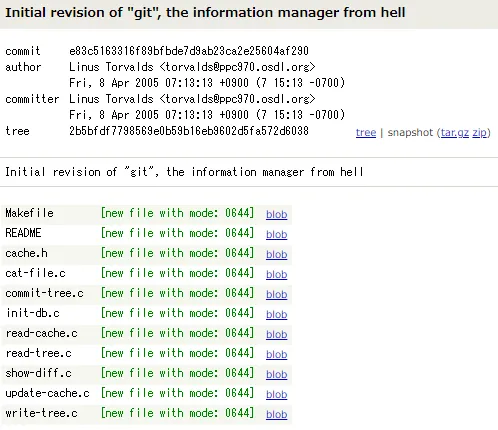Click the commit hash e83c5163316f...
The image size is (498, 430).
(x=189, y=51)
